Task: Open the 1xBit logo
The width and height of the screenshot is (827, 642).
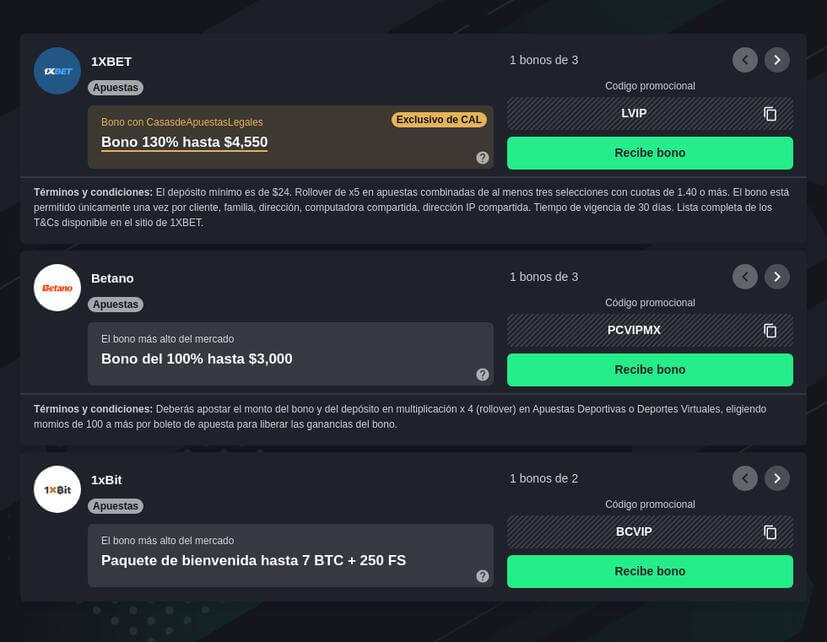Action: coord(57,489)
